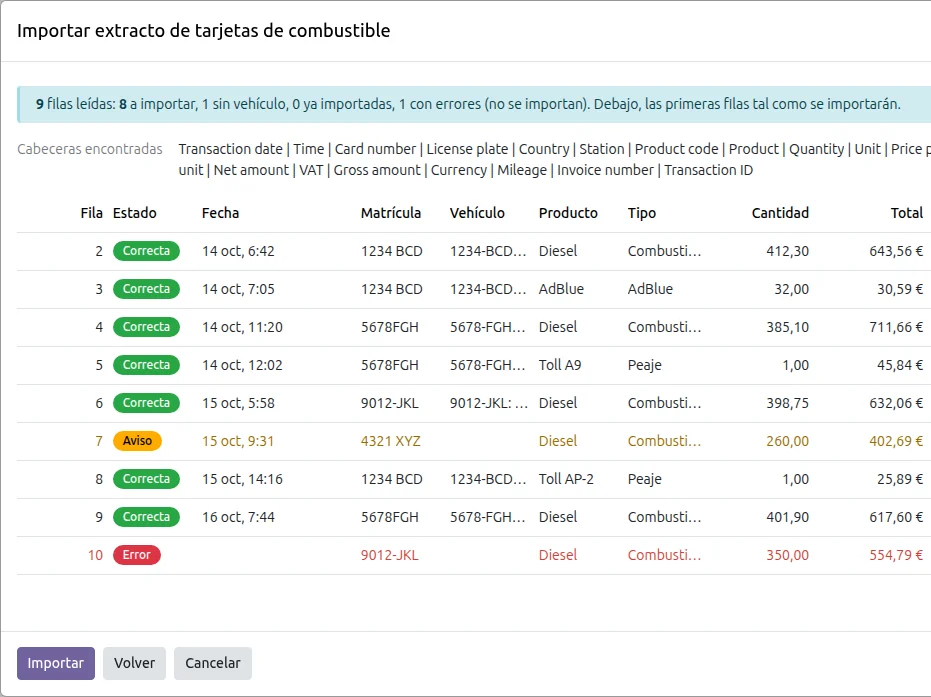
Task: Click quantity '401,90'
Action: click(x=787, y=517)
